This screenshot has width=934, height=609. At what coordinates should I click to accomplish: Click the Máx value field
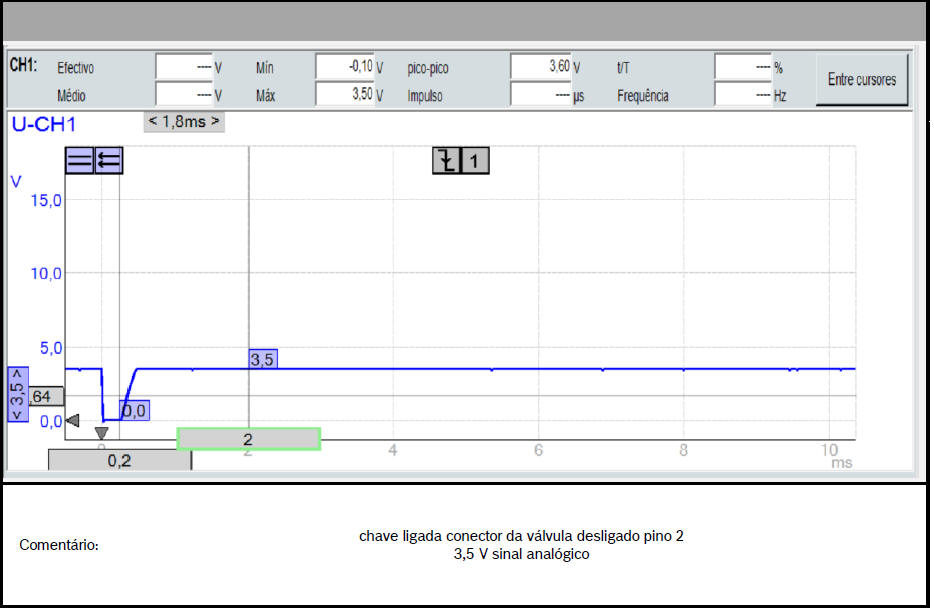tap(344, 95)
